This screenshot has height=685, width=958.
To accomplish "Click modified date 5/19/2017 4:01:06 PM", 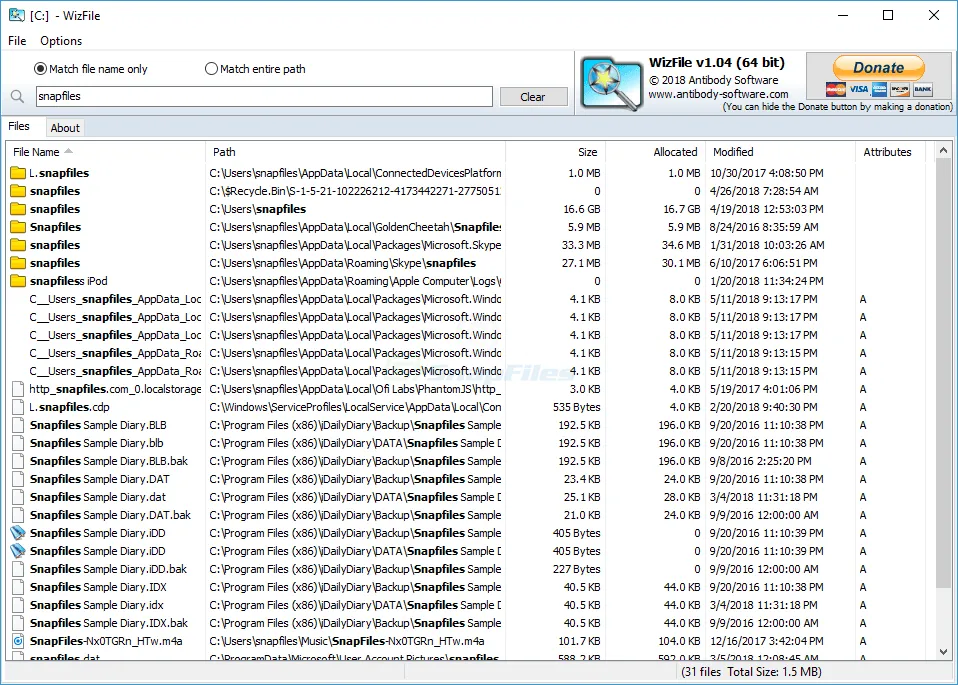I will [764, 389].
